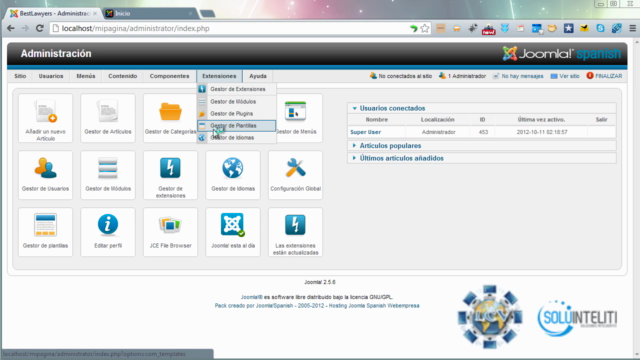Image resolution: width=640 pixels, height=360 pixels.
Task: Select Gestor de Plantillas in dropdown
Action: click(237, 126)
